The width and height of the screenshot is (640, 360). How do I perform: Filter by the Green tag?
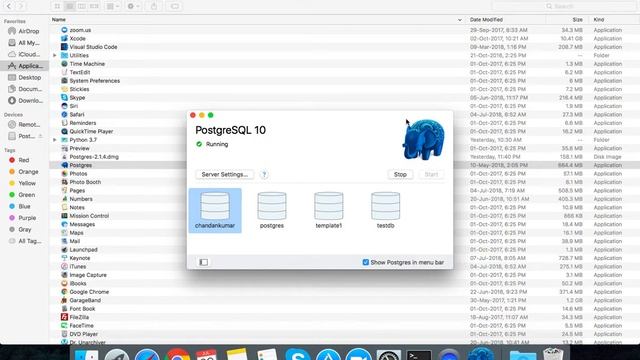[22, 195]
